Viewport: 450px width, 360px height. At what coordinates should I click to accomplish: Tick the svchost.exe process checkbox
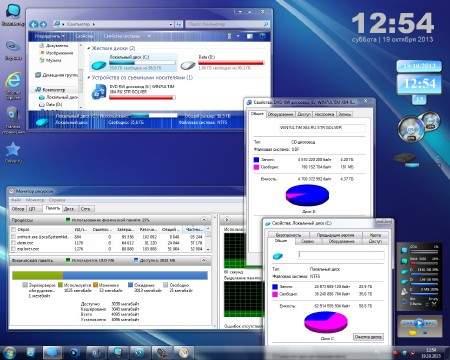(x=14, y=237)
